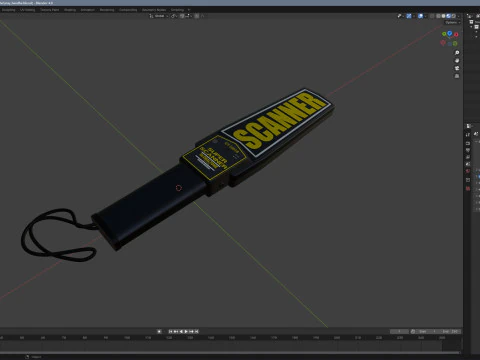Open the Scene properties tab icon

coord(468,164)
